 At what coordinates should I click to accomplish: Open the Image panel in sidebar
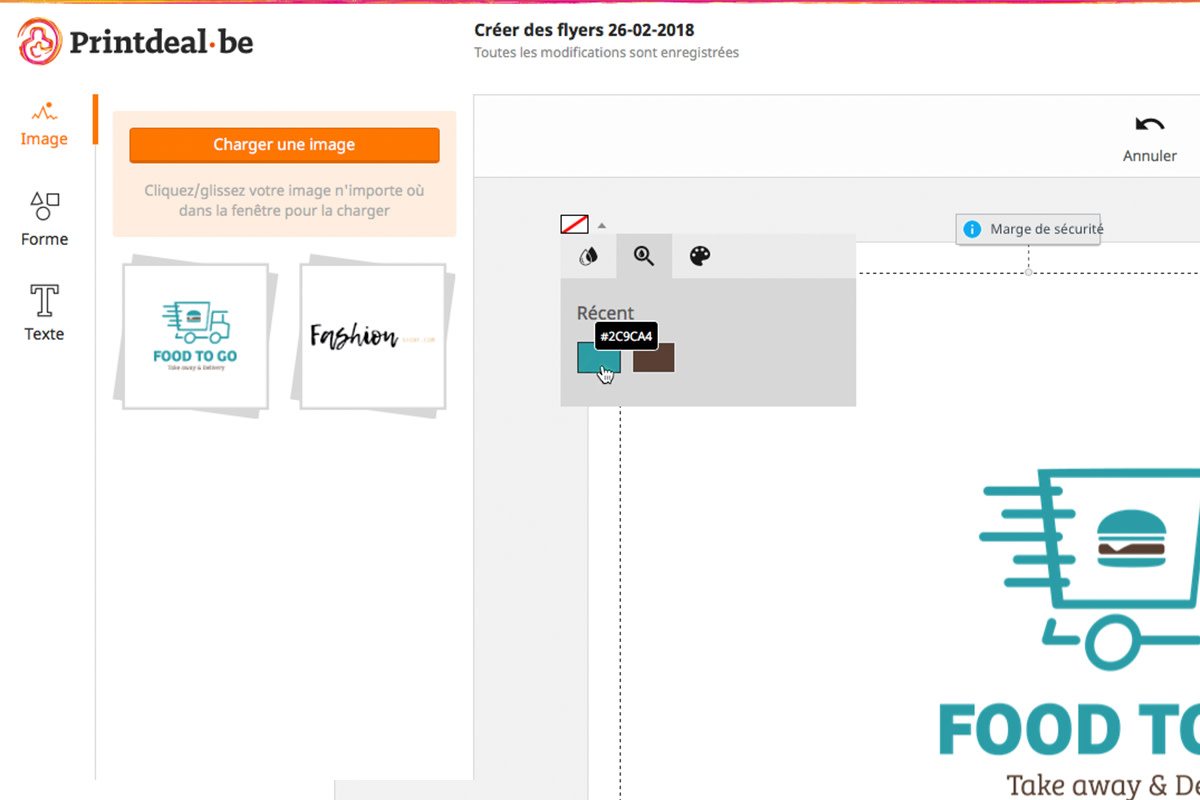[44, 124]
